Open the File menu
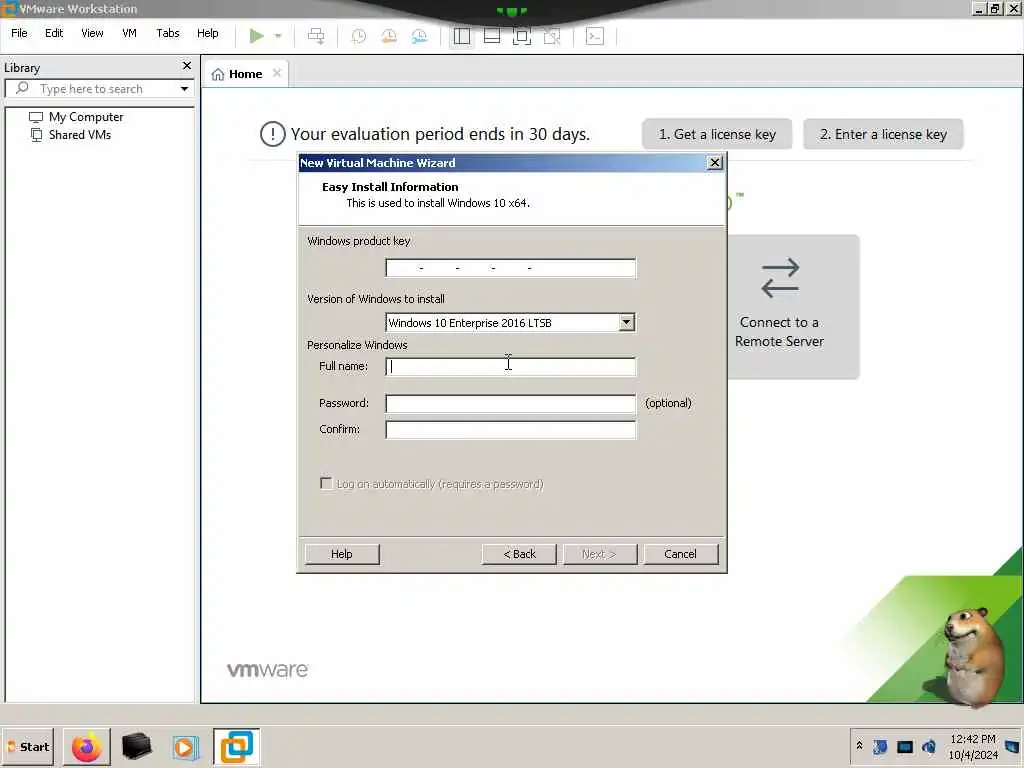Image resolution: width=1024 pixels, height=768 pixels. pos(19,33)
